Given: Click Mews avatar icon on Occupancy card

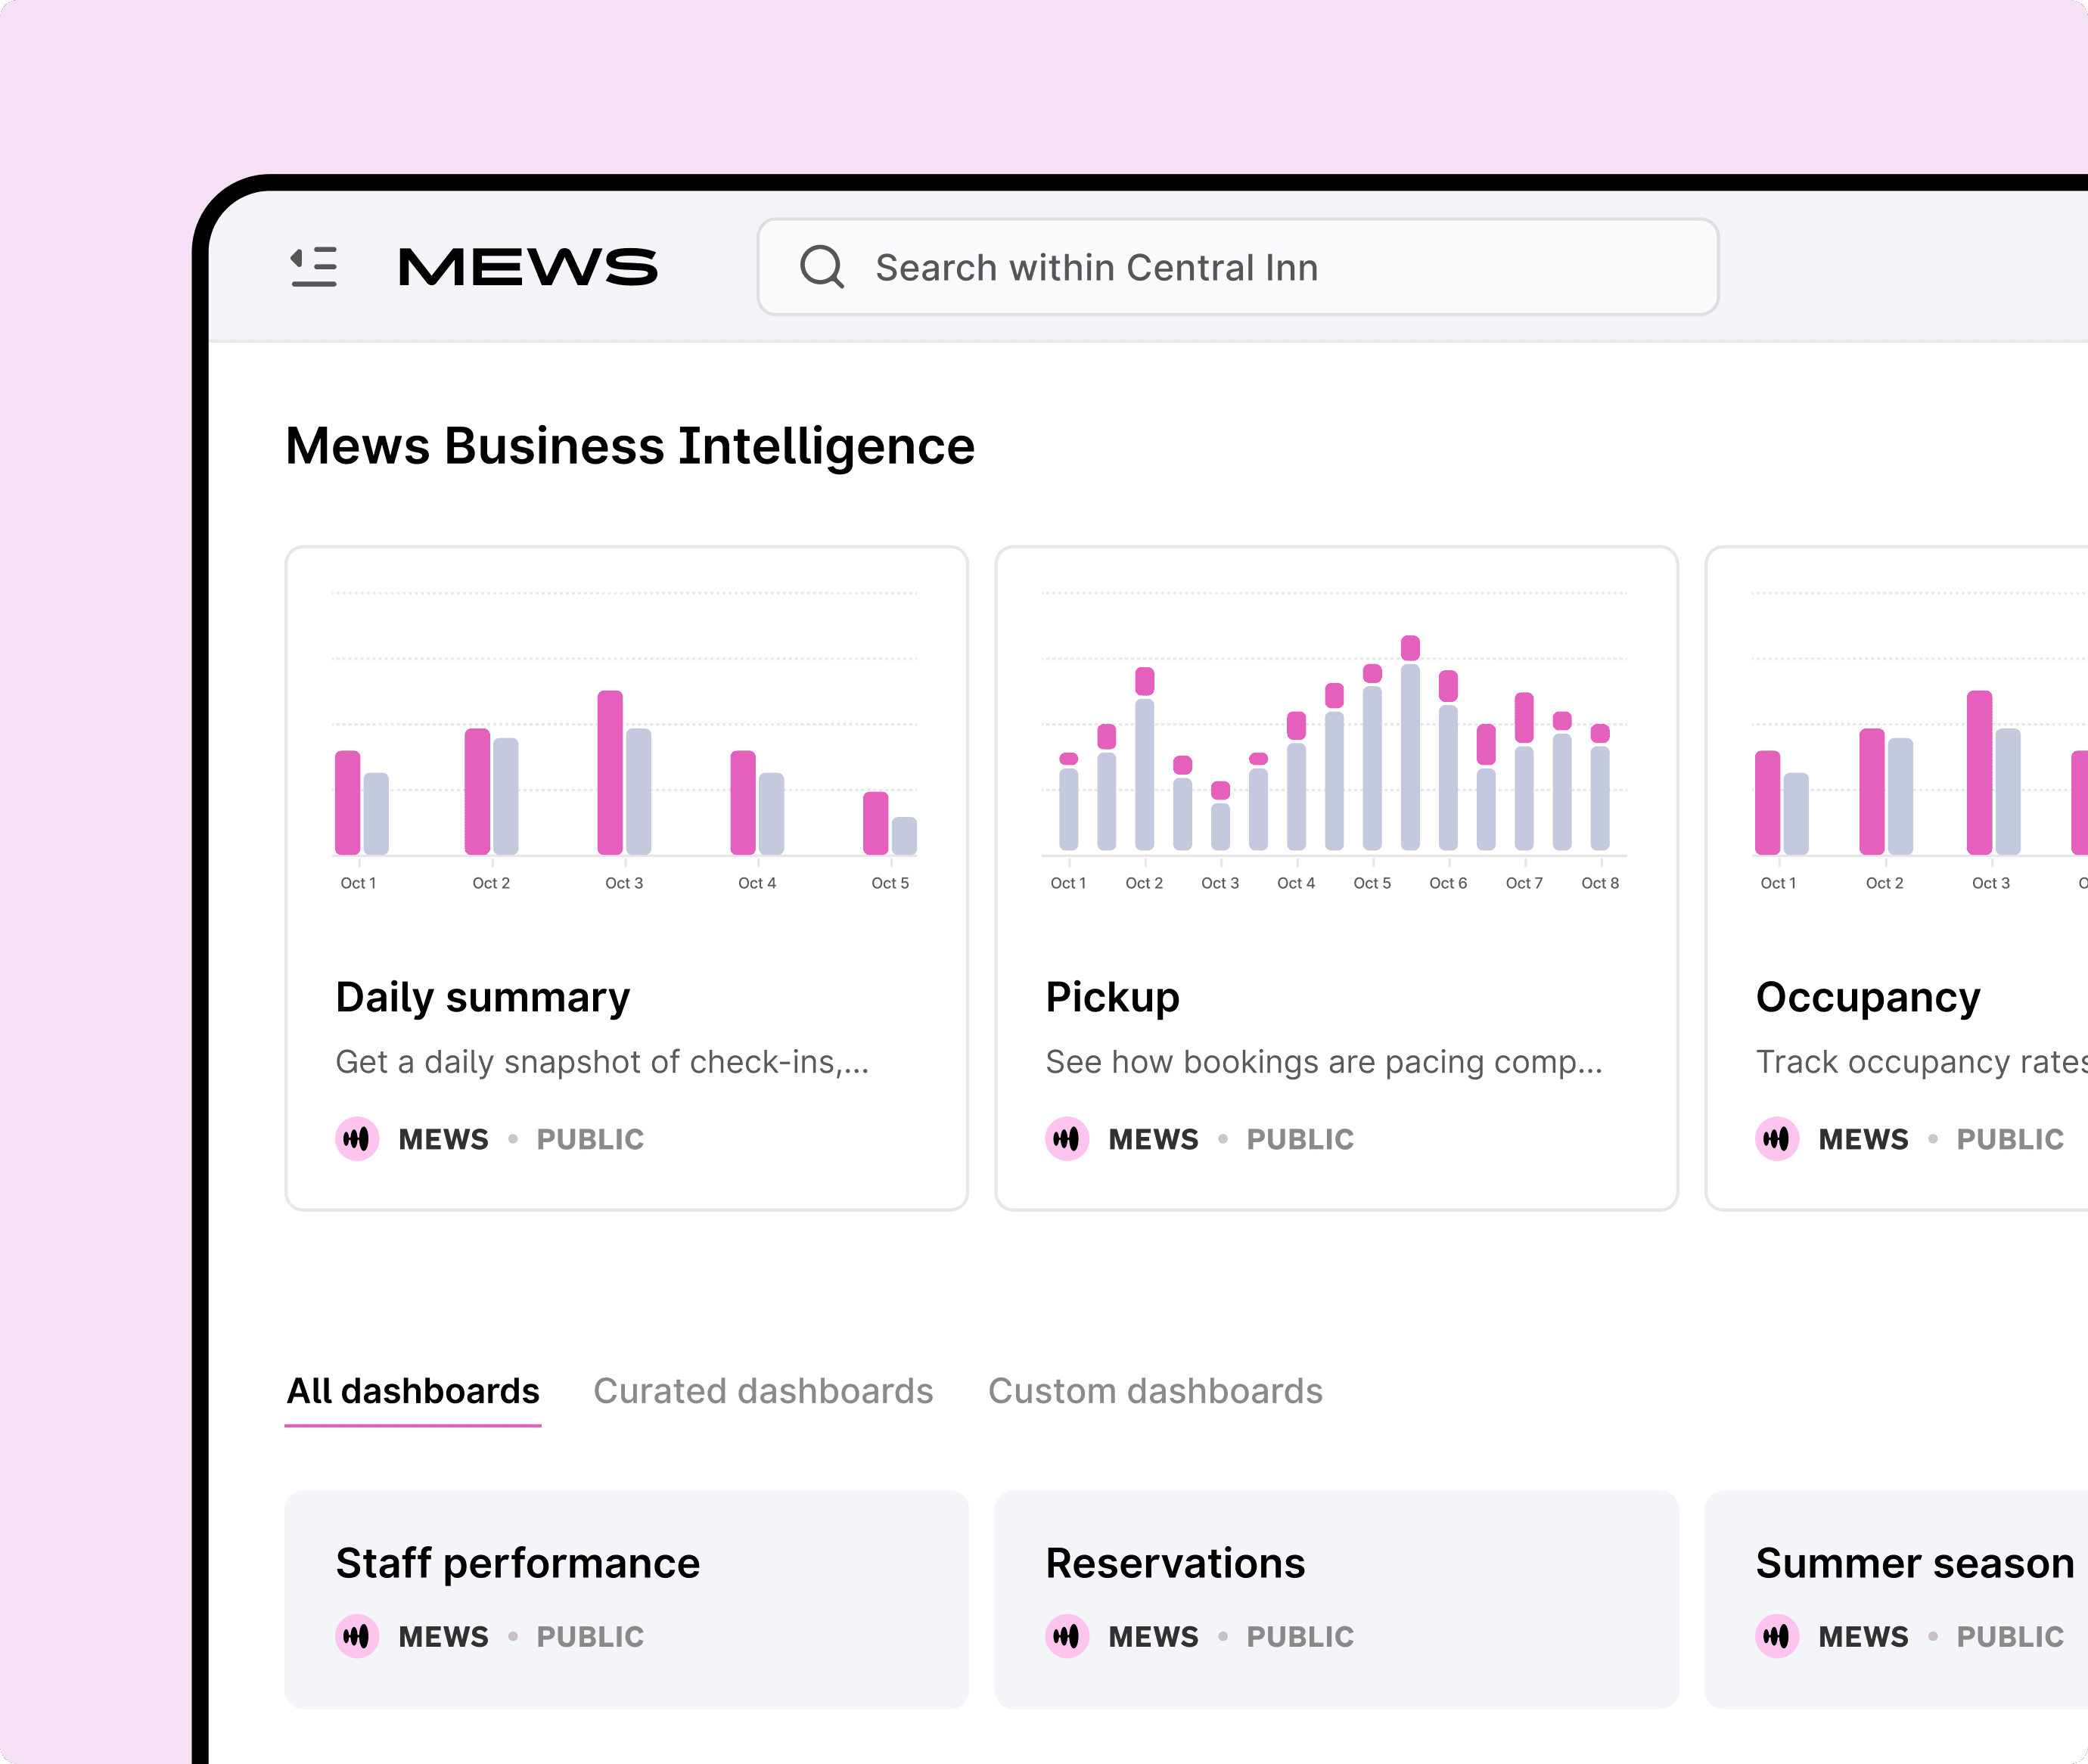Looking at the screenshot, I should [x=1777, y=1139].
